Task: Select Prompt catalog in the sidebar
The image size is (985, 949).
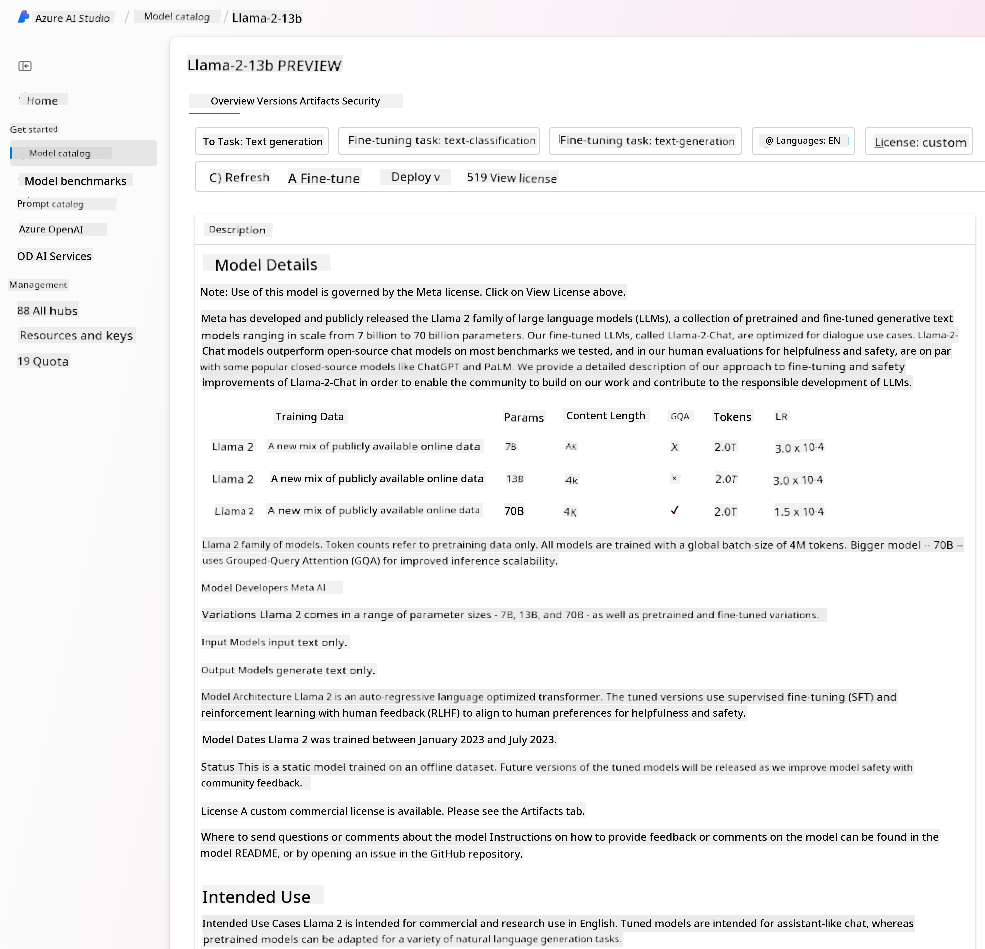Action: [x=50, y=204]
